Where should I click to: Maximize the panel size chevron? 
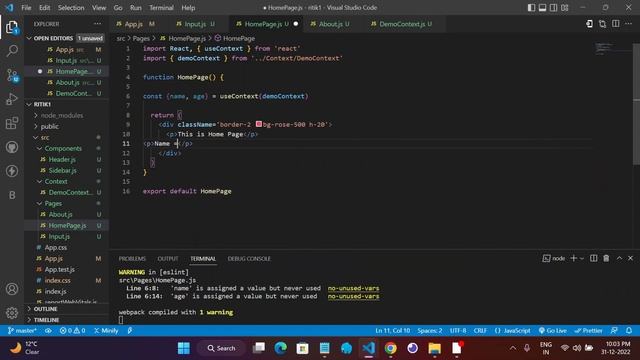click(x=619, y=258)
